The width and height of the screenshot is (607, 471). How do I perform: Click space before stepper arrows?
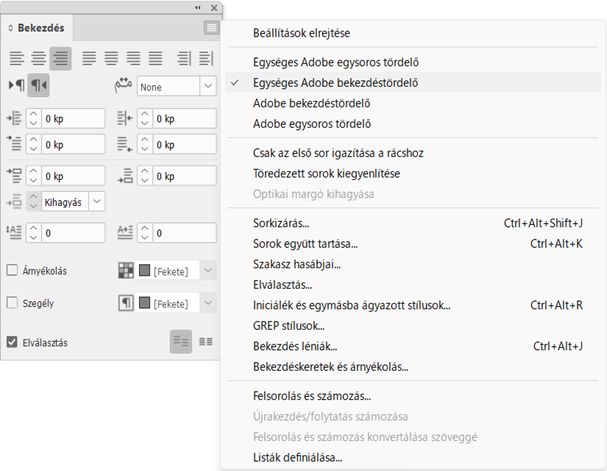coord(33,176)
